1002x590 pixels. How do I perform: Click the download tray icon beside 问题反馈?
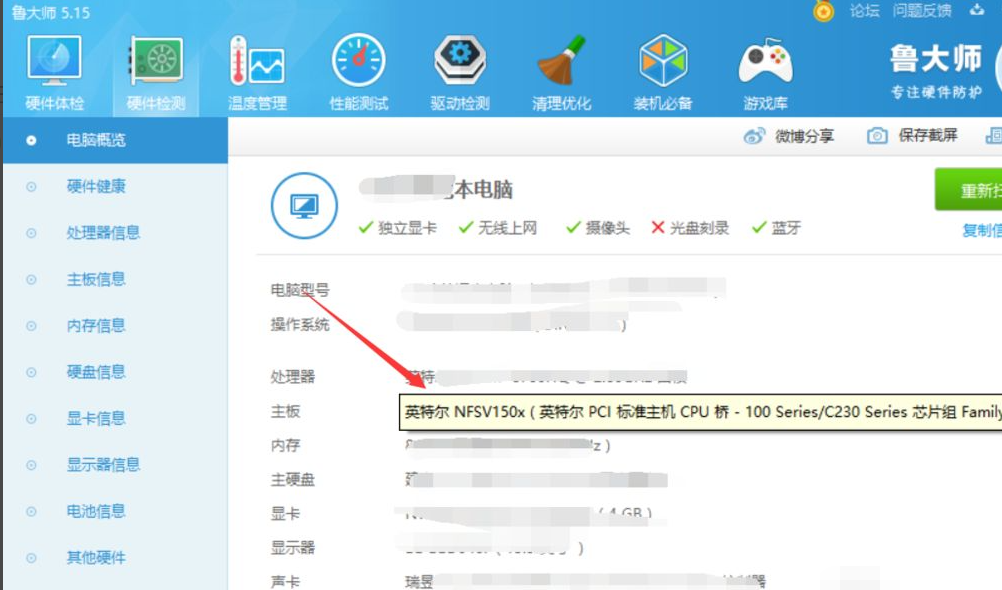coord(977,11)
